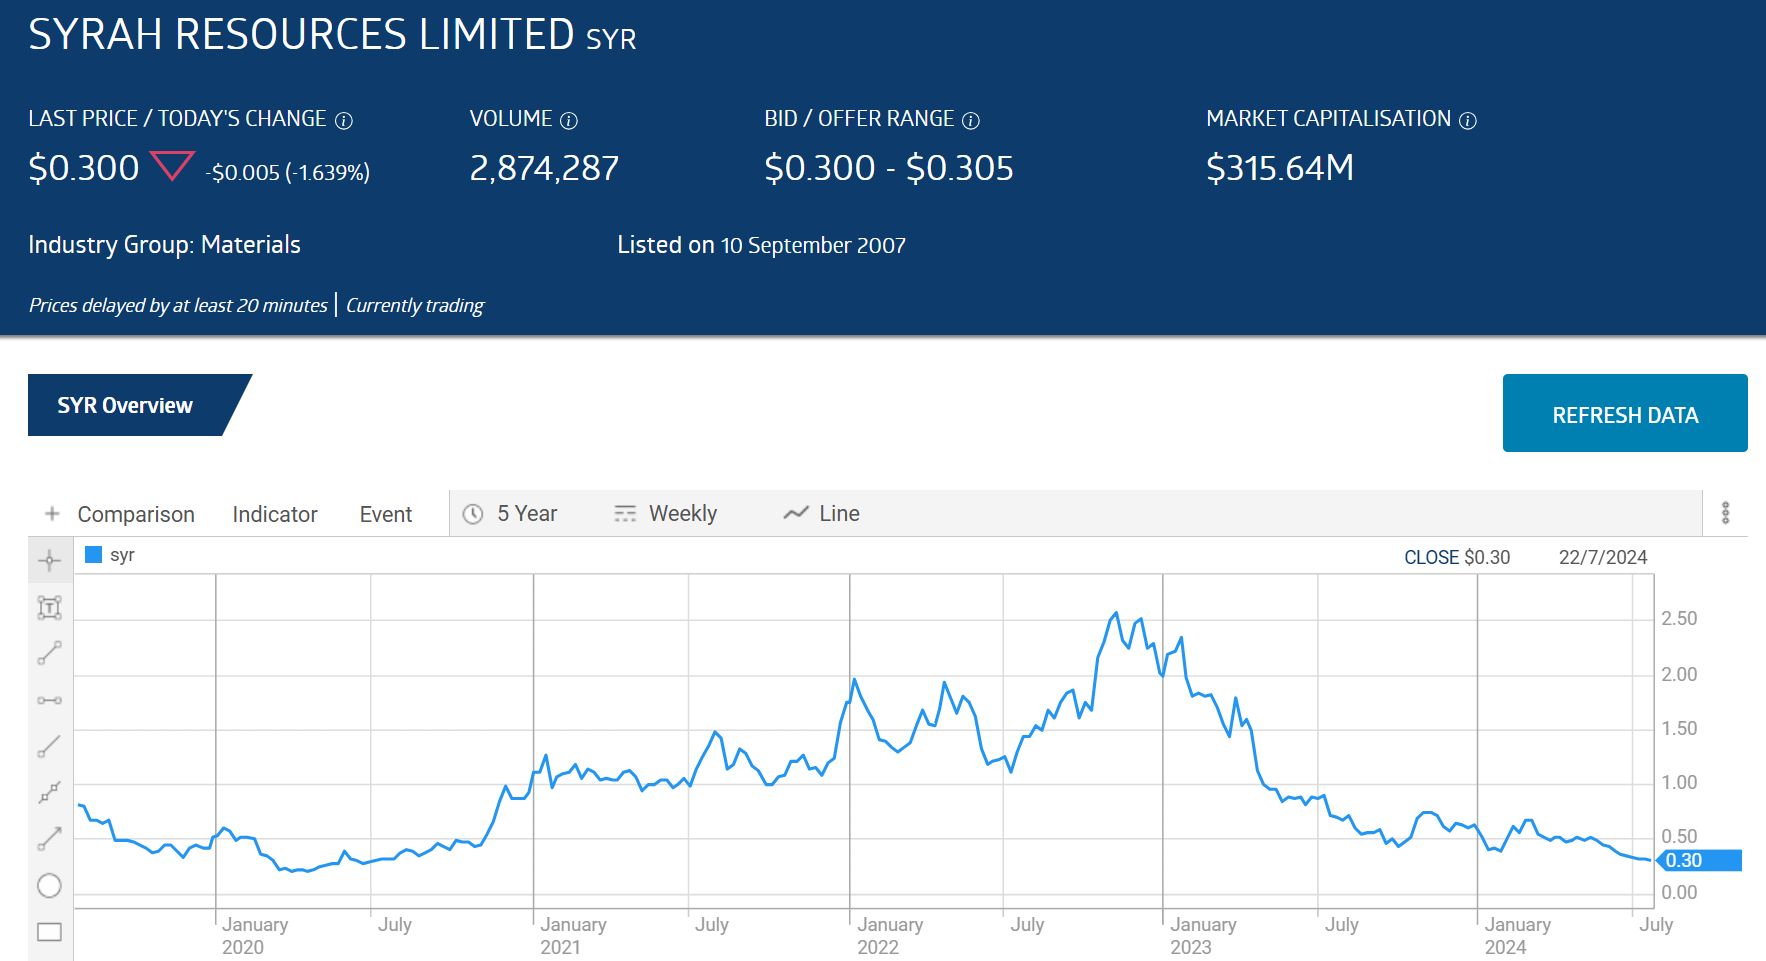1766x961 pixels.
Task: Open the Event menu
Action: point(386,514)
